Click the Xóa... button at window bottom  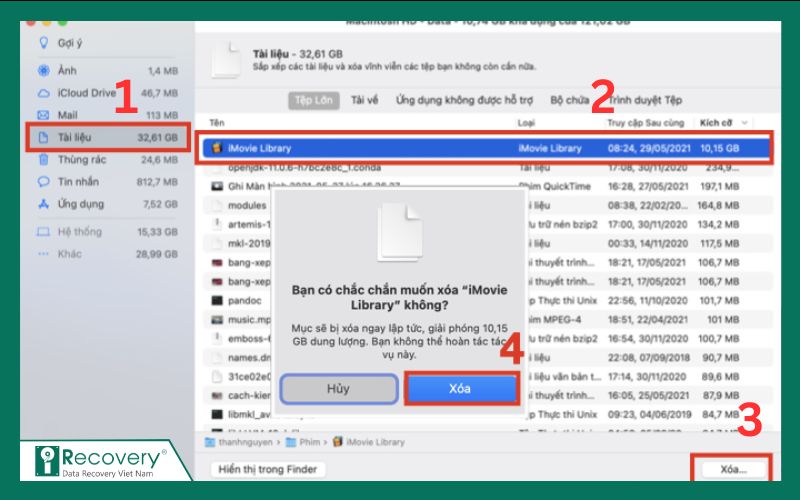pyautogui.click(x=733, y=469)
